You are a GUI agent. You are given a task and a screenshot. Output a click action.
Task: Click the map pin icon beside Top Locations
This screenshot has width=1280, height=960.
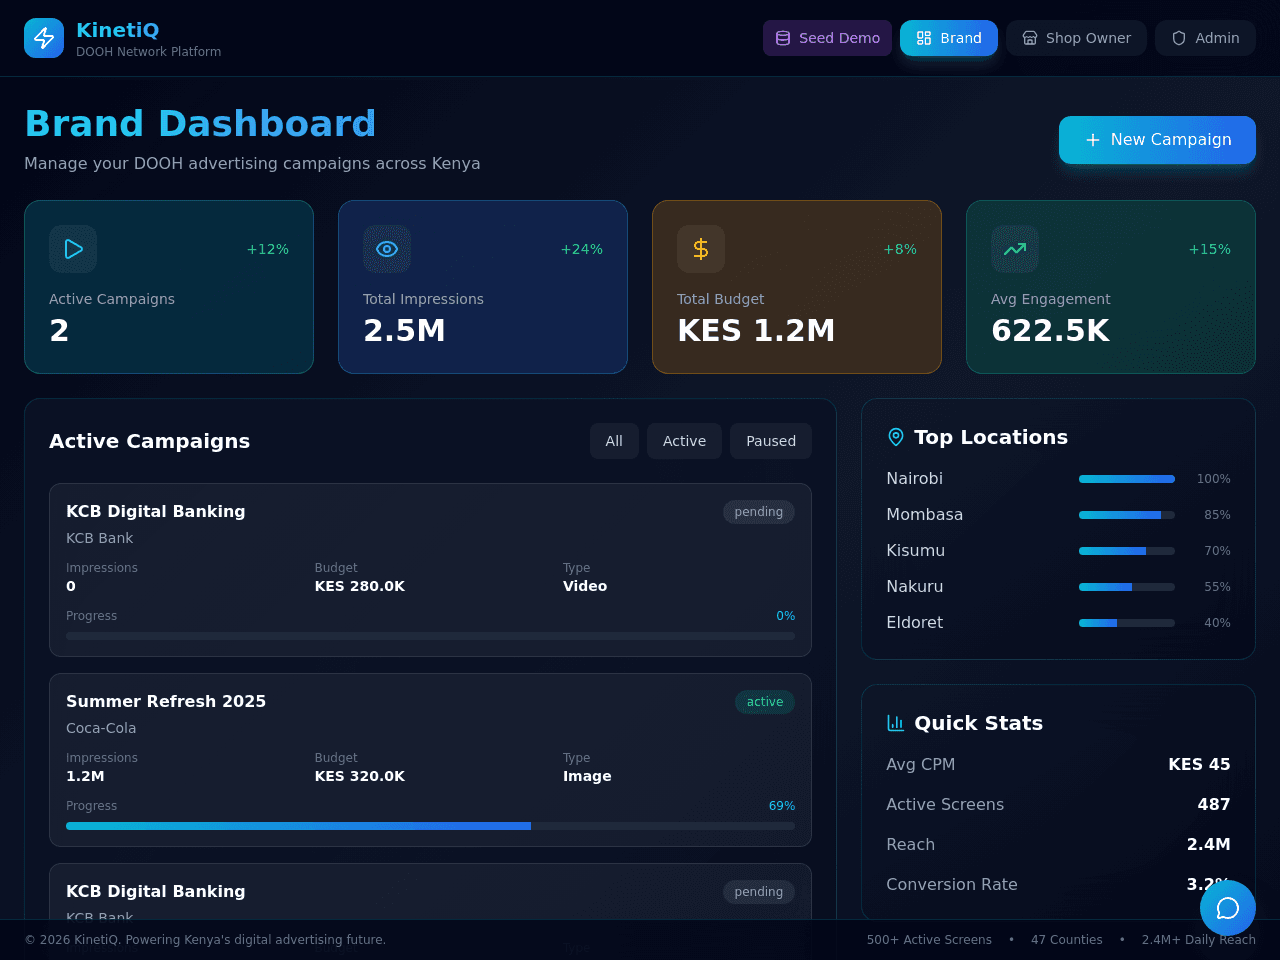[x=896, y=437]
